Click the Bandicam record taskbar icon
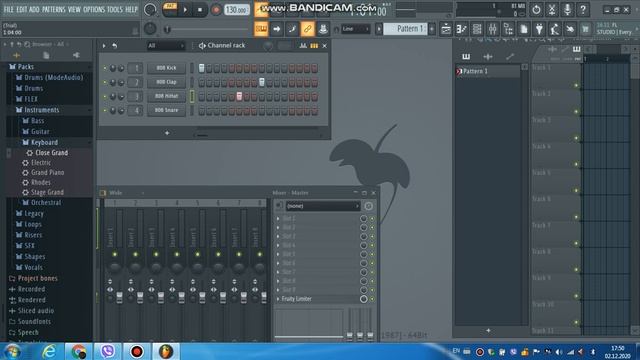 tap(137, 351)
